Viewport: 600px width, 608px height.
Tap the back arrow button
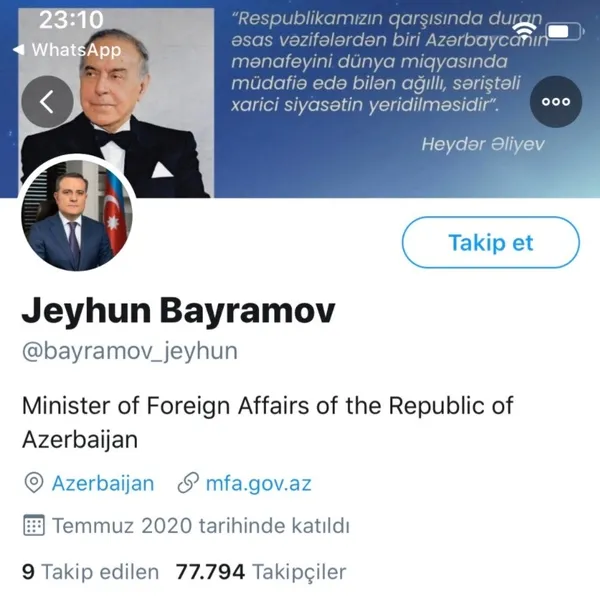47,102
